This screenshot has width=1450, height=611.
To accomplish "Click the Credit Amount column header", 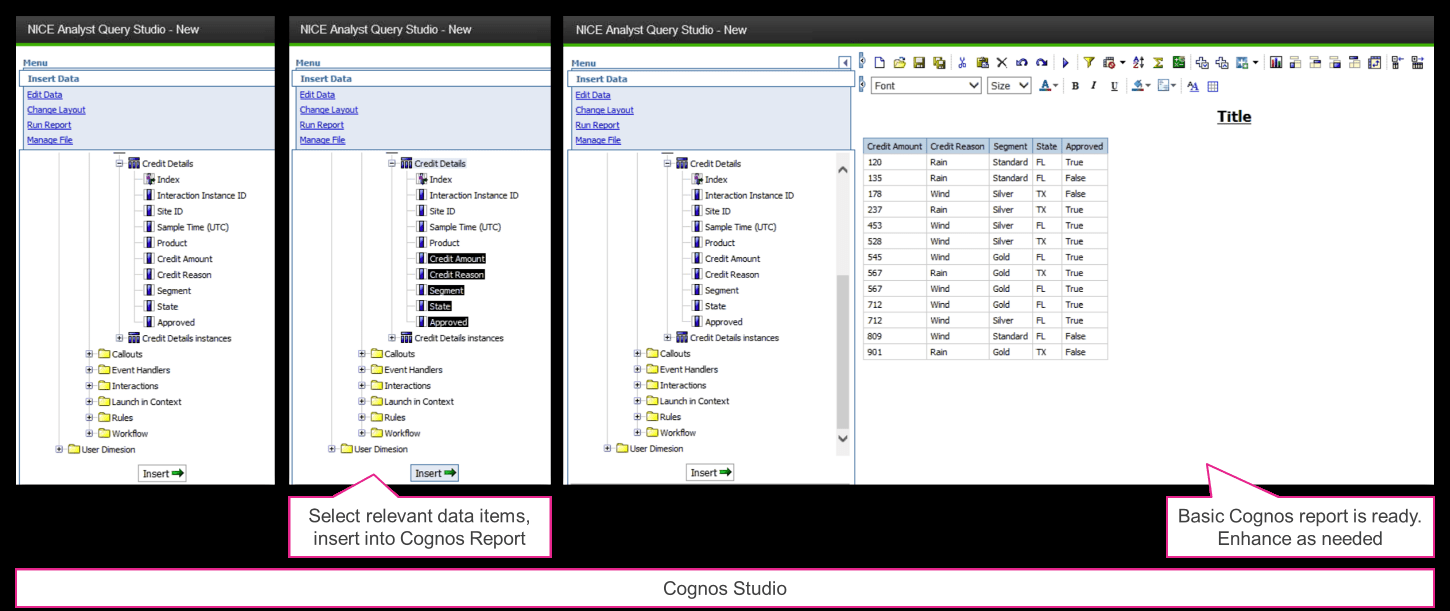I will coord(895,146).
